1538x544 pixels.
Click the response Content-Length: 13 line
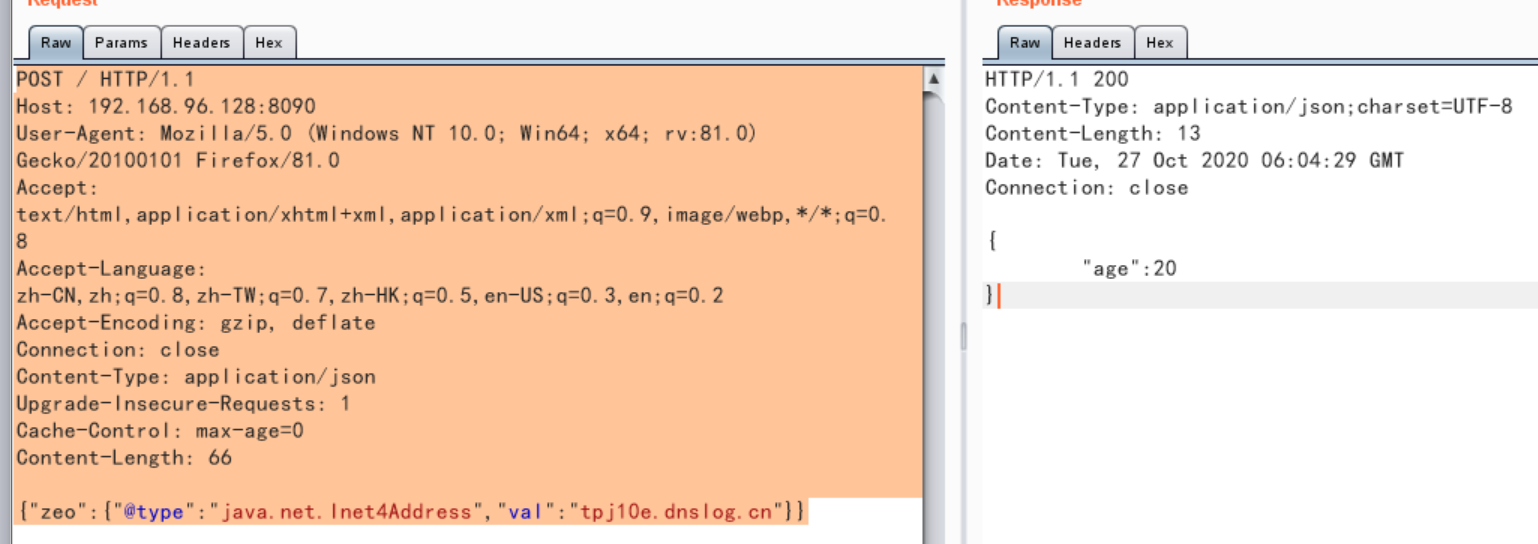pyautogui.click(x=1093, y=133)
